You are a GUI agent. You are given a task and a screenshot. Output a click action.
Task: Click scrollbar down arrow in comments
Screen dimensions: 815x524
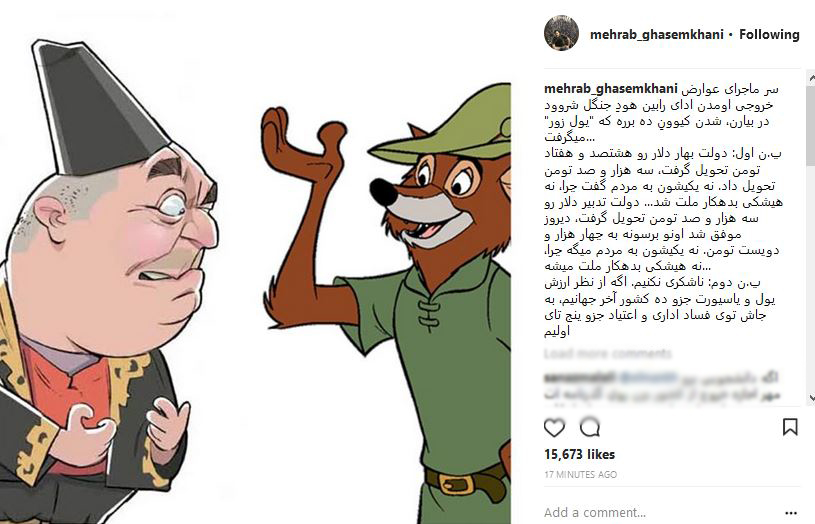pos(811,398)
